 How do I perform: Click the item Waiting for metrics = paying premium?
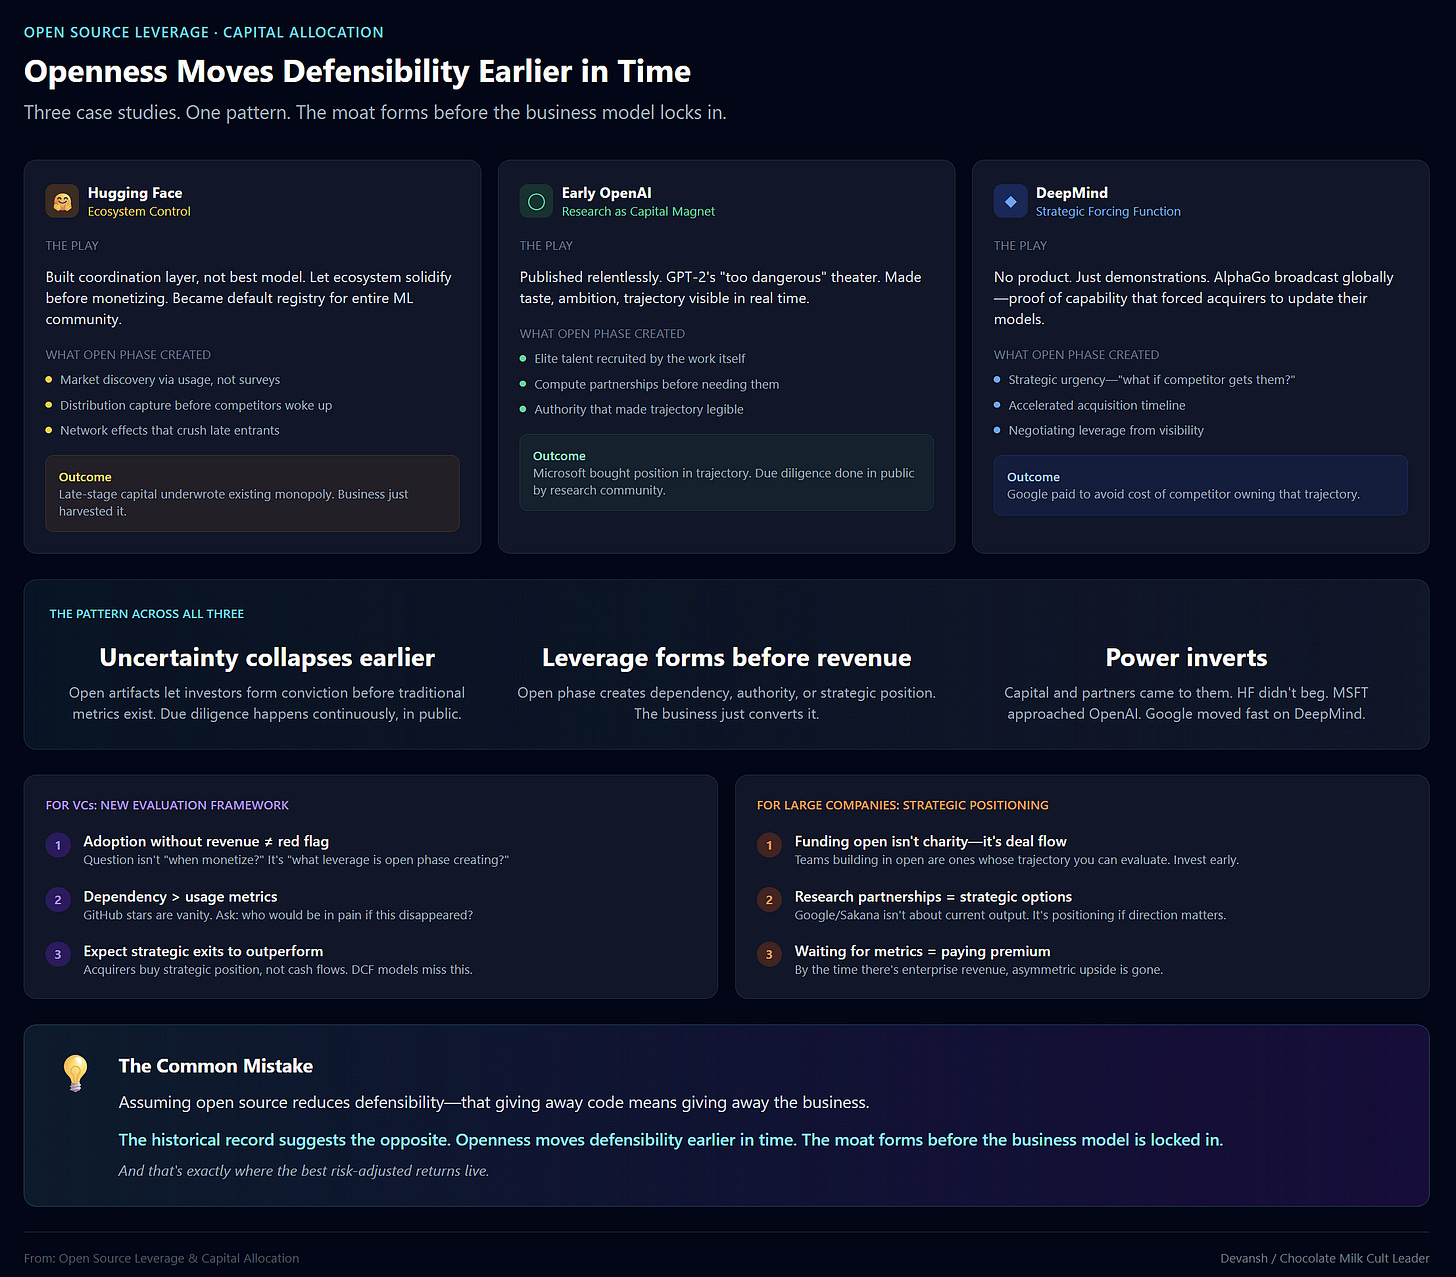tap(923, 951)
